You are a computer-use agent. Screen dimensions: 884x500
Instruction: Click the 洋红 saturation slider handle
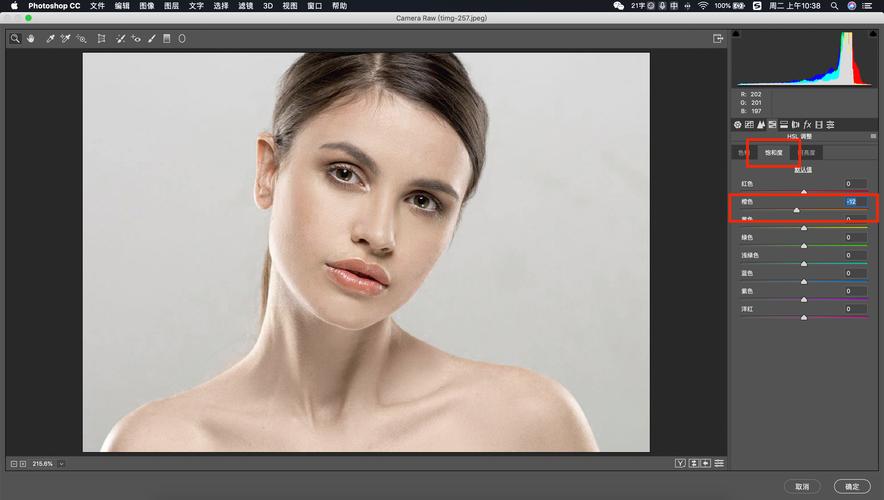pyautogui.click(x=804, y=318)
